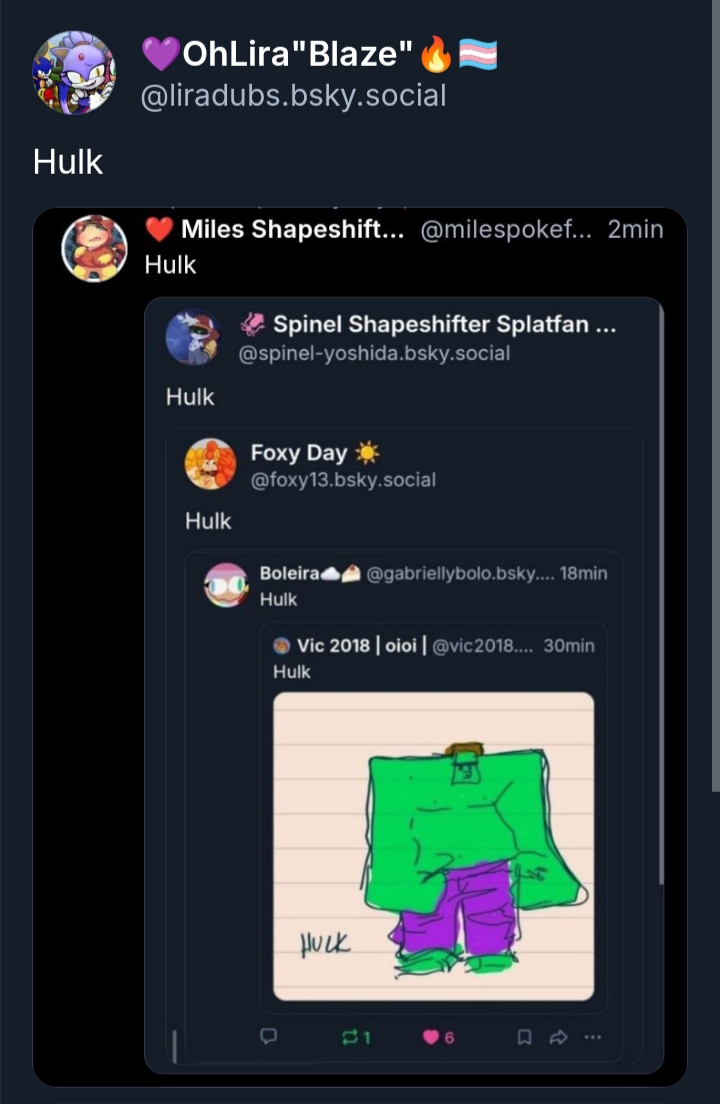Click the Foxy Day display name

click(x=298, y=453)
